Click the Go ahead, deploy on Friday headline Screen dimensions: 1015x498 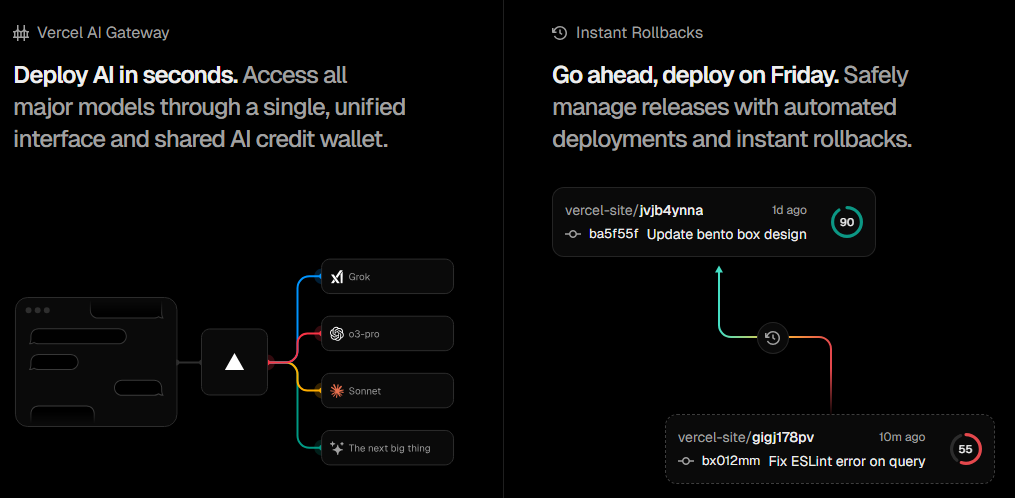[695, 76]
